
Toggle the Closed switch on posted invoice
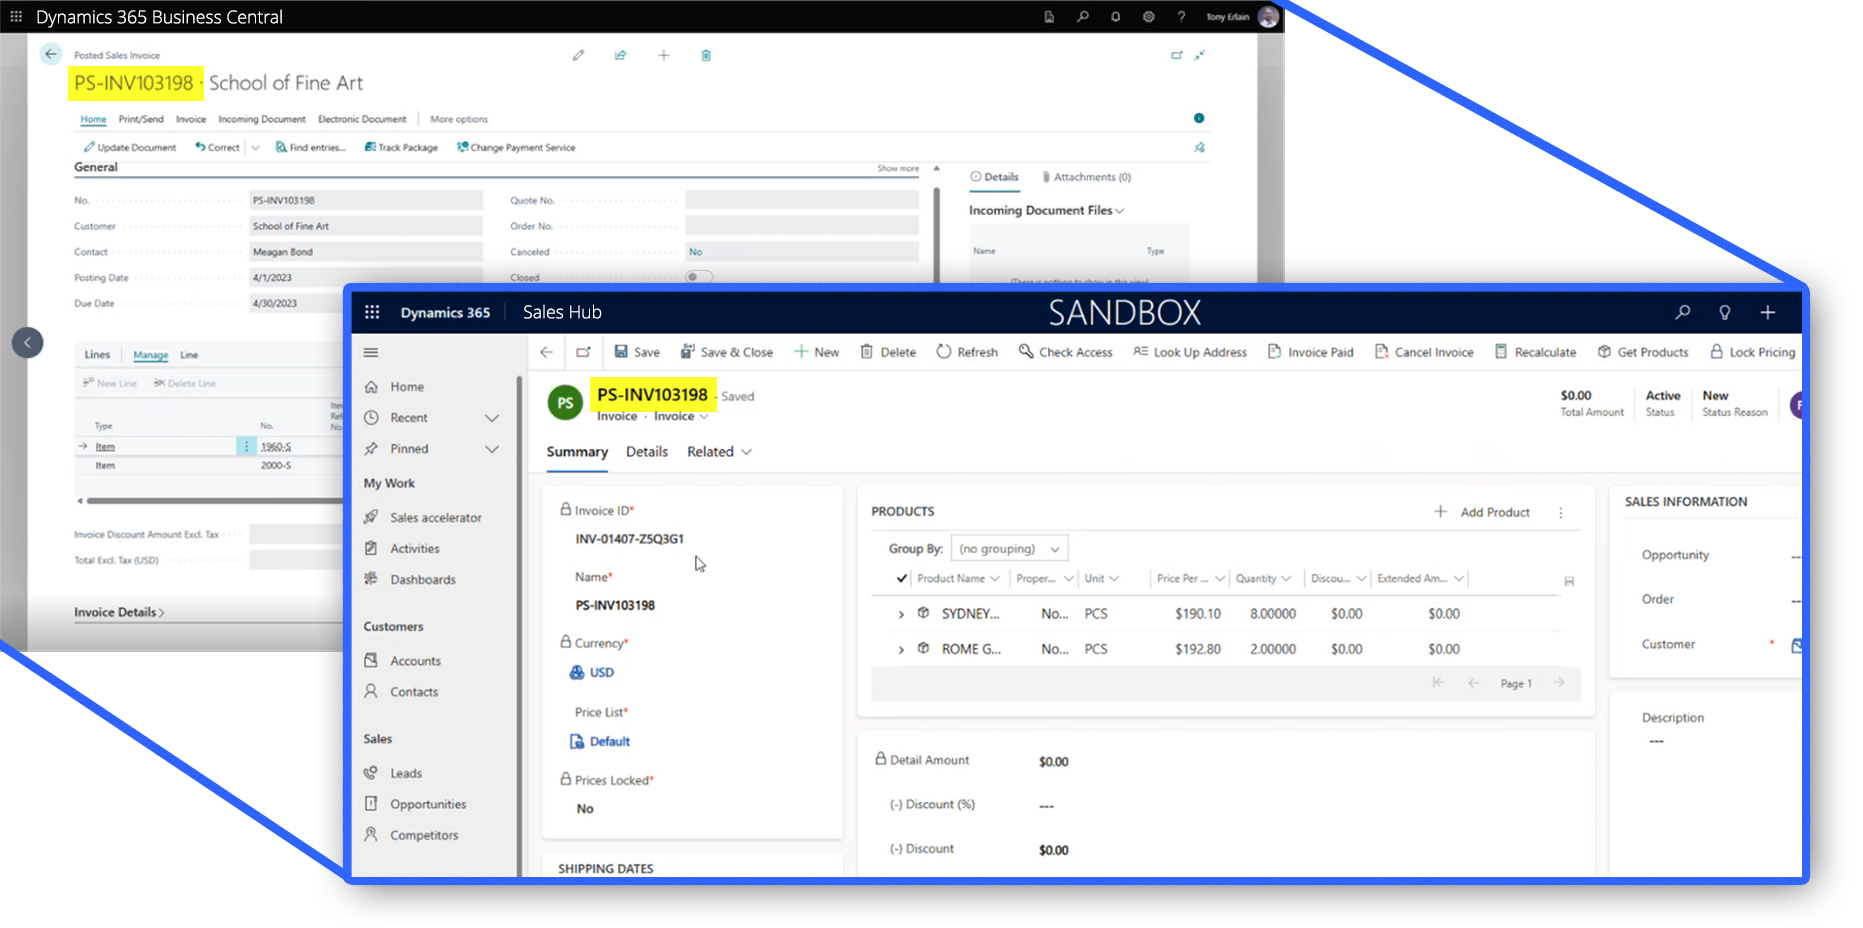699,277
